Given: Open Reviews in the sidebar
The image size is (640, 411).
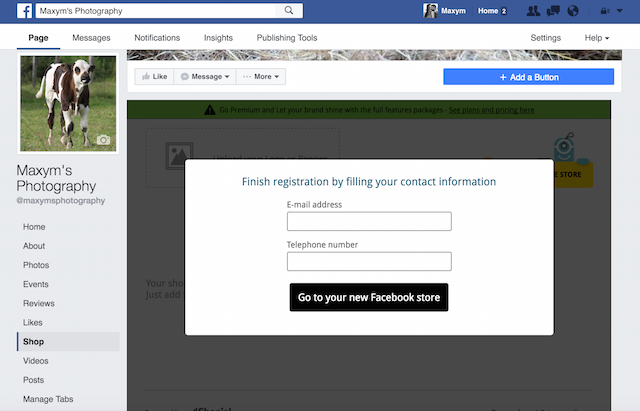Looking at the screenshot, I should click(x=39, y=304).
